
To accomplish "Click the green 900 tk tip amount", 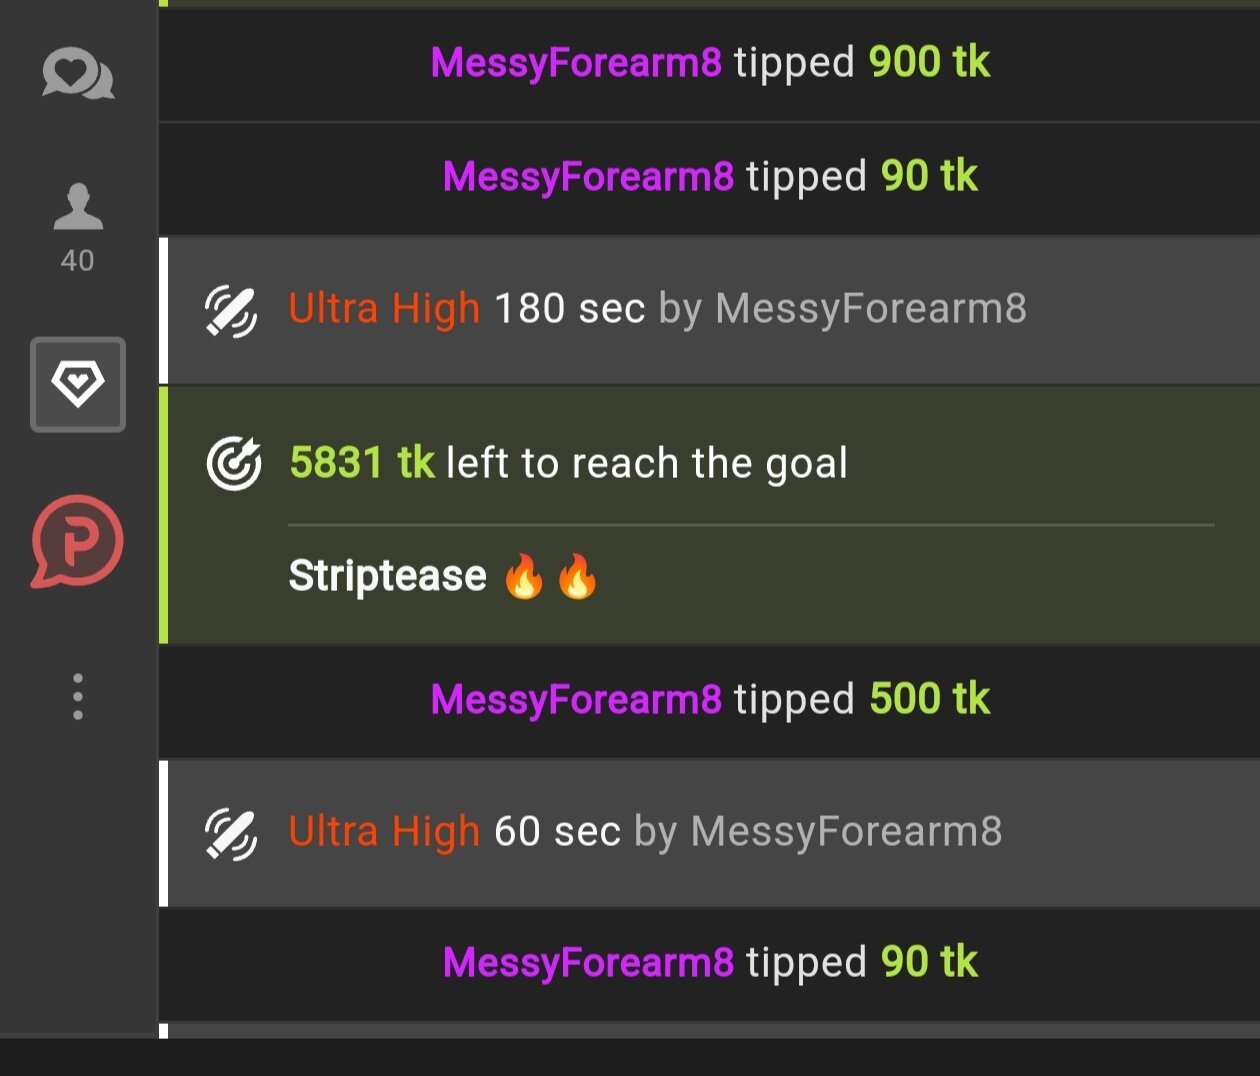I will click(x=929, y=63).
